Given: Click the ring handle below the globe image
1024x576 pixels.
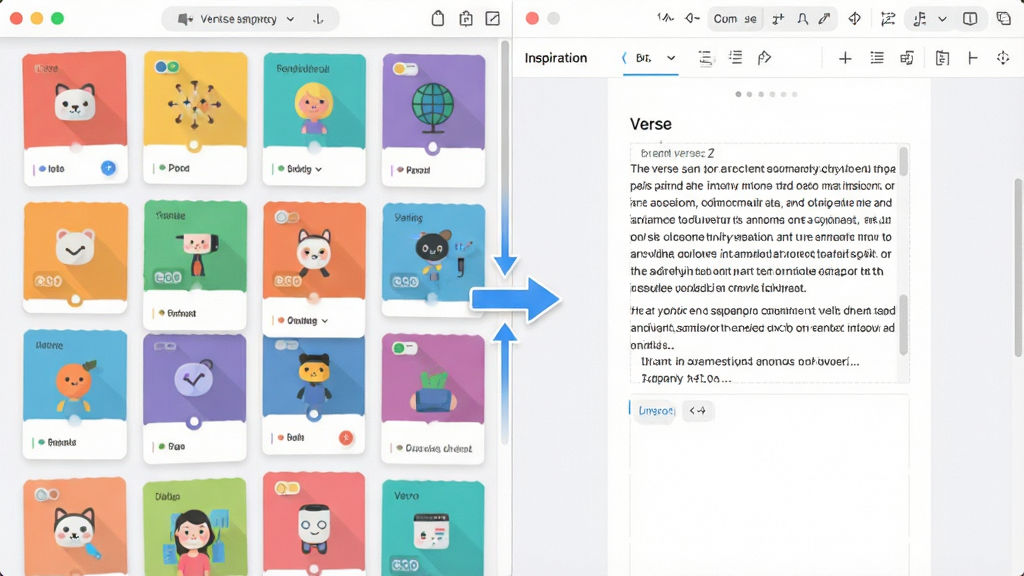Looking at the screenshot, I should click(432, 148).
